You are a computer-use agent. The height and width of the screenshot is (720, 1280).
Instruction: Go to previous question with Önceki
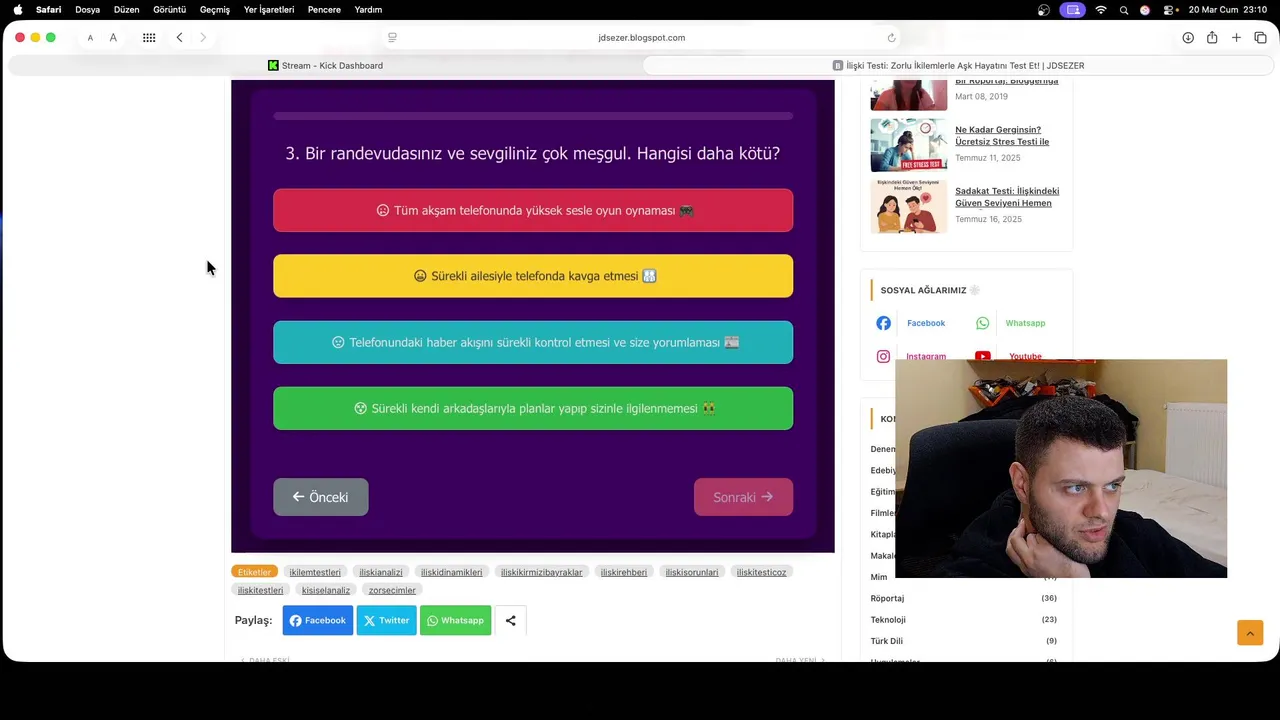pyautogui.click(x=321, y=497)
